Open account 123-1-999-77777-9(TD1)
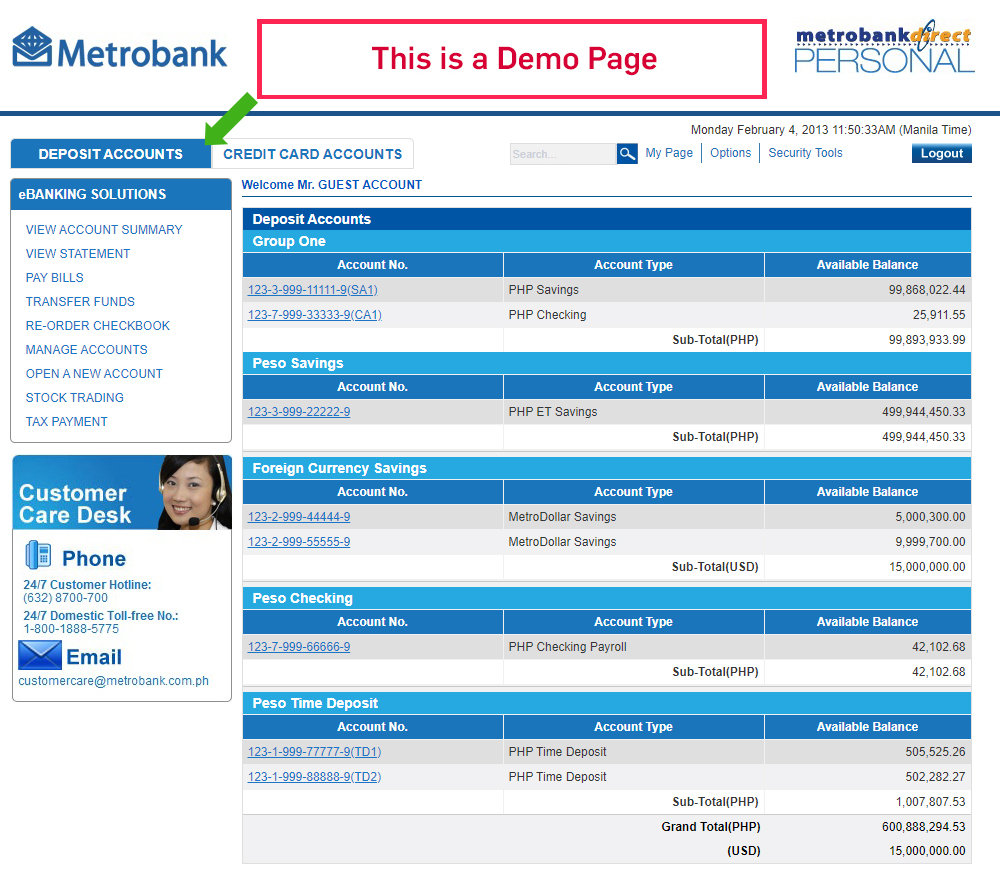Screen dimensions: 1000x884 pyautogui.click(x=314, y=751)
